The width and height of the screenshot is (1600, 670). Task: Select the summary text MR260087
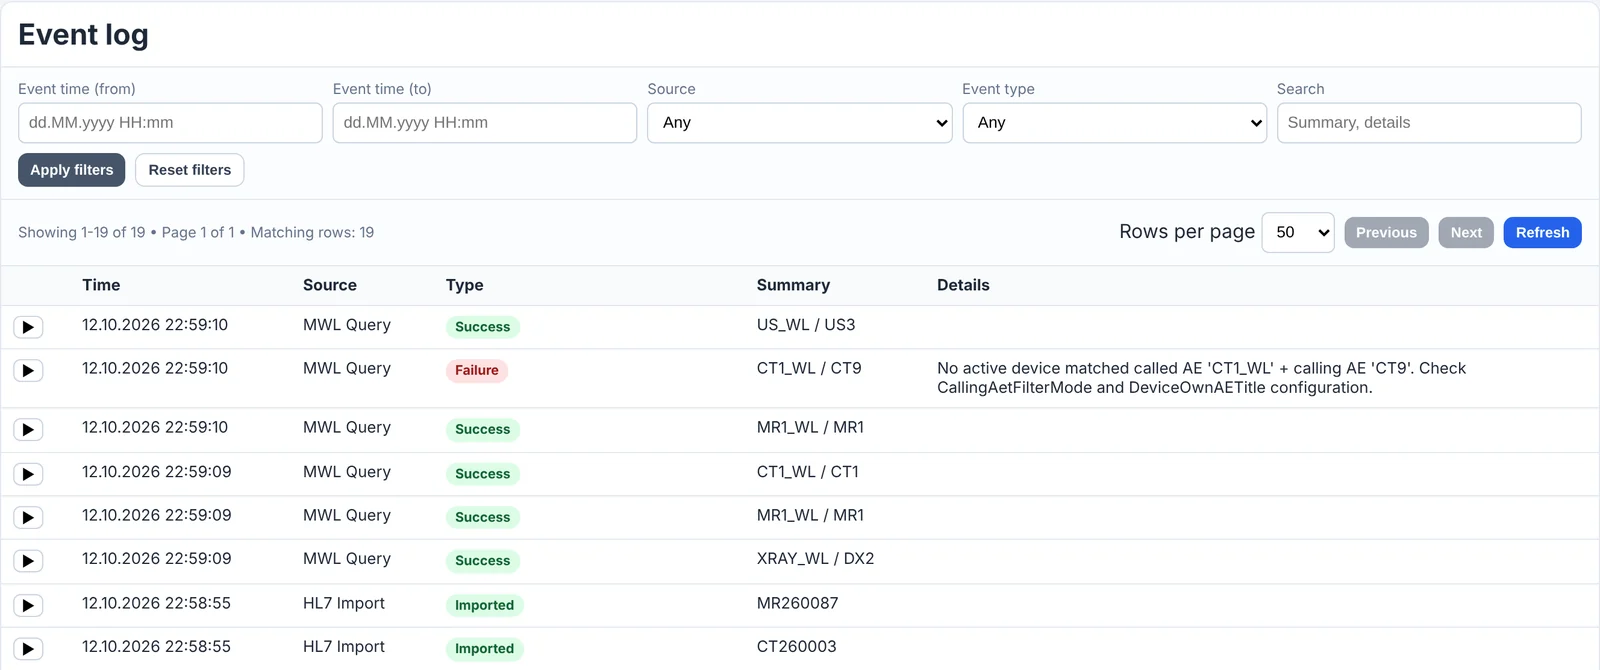[797, 603]
